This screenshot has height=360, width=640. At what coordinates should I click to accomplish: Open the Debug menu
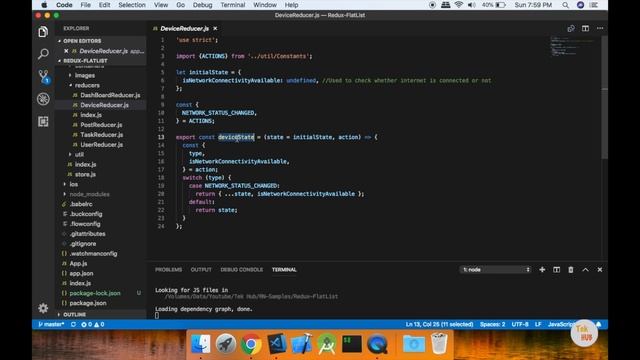202,5
